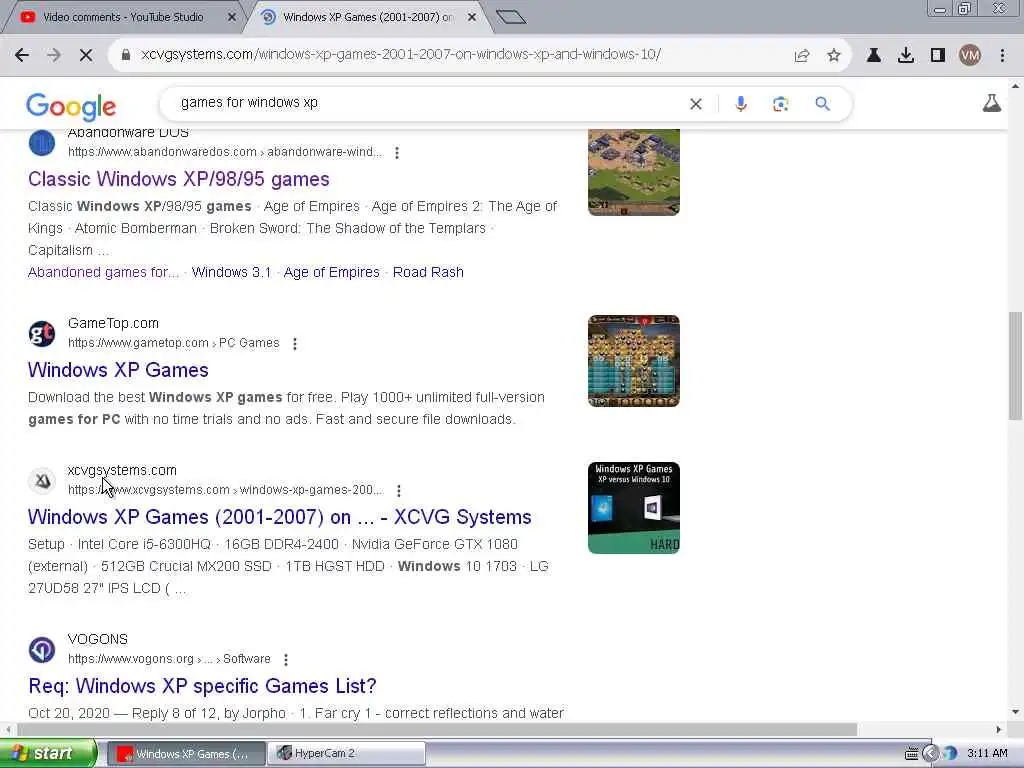Click the 3:11 AM taskbar clock
The width and height of the screenshot is (1024, 768).
[x=987, y=754]
